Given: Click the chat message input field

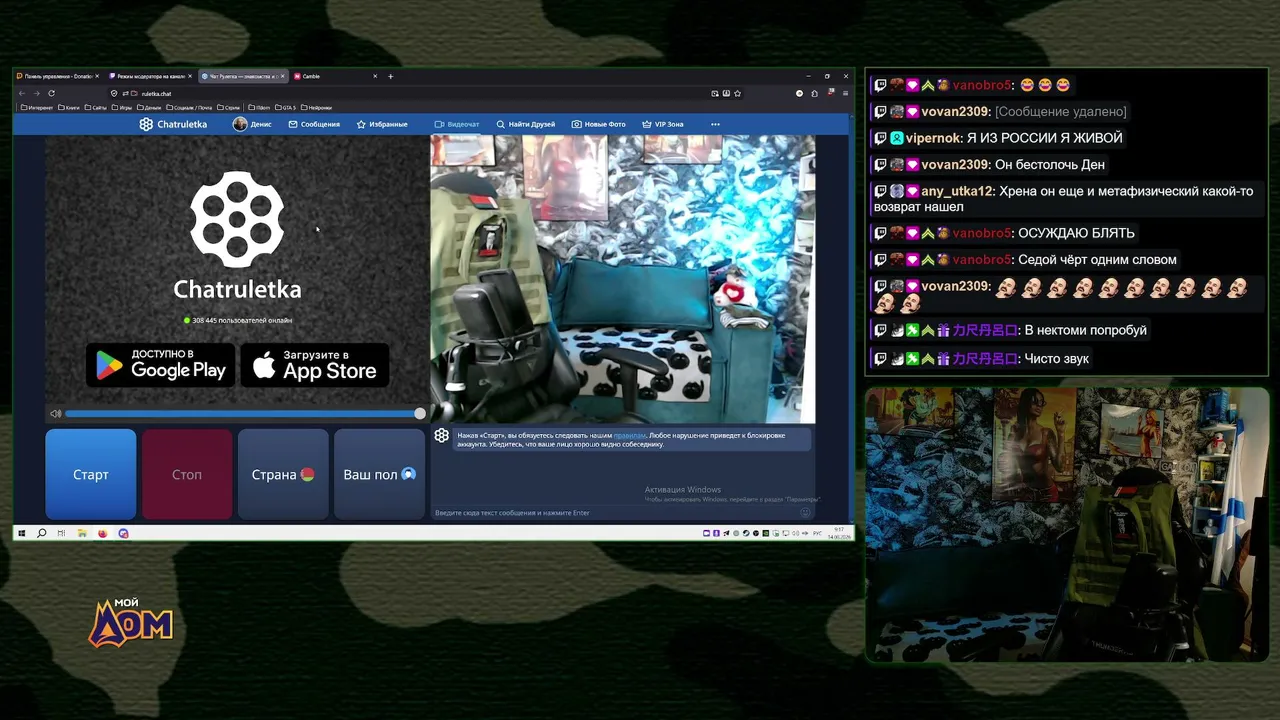Looking at the screenshot, I should click(615, 513).
